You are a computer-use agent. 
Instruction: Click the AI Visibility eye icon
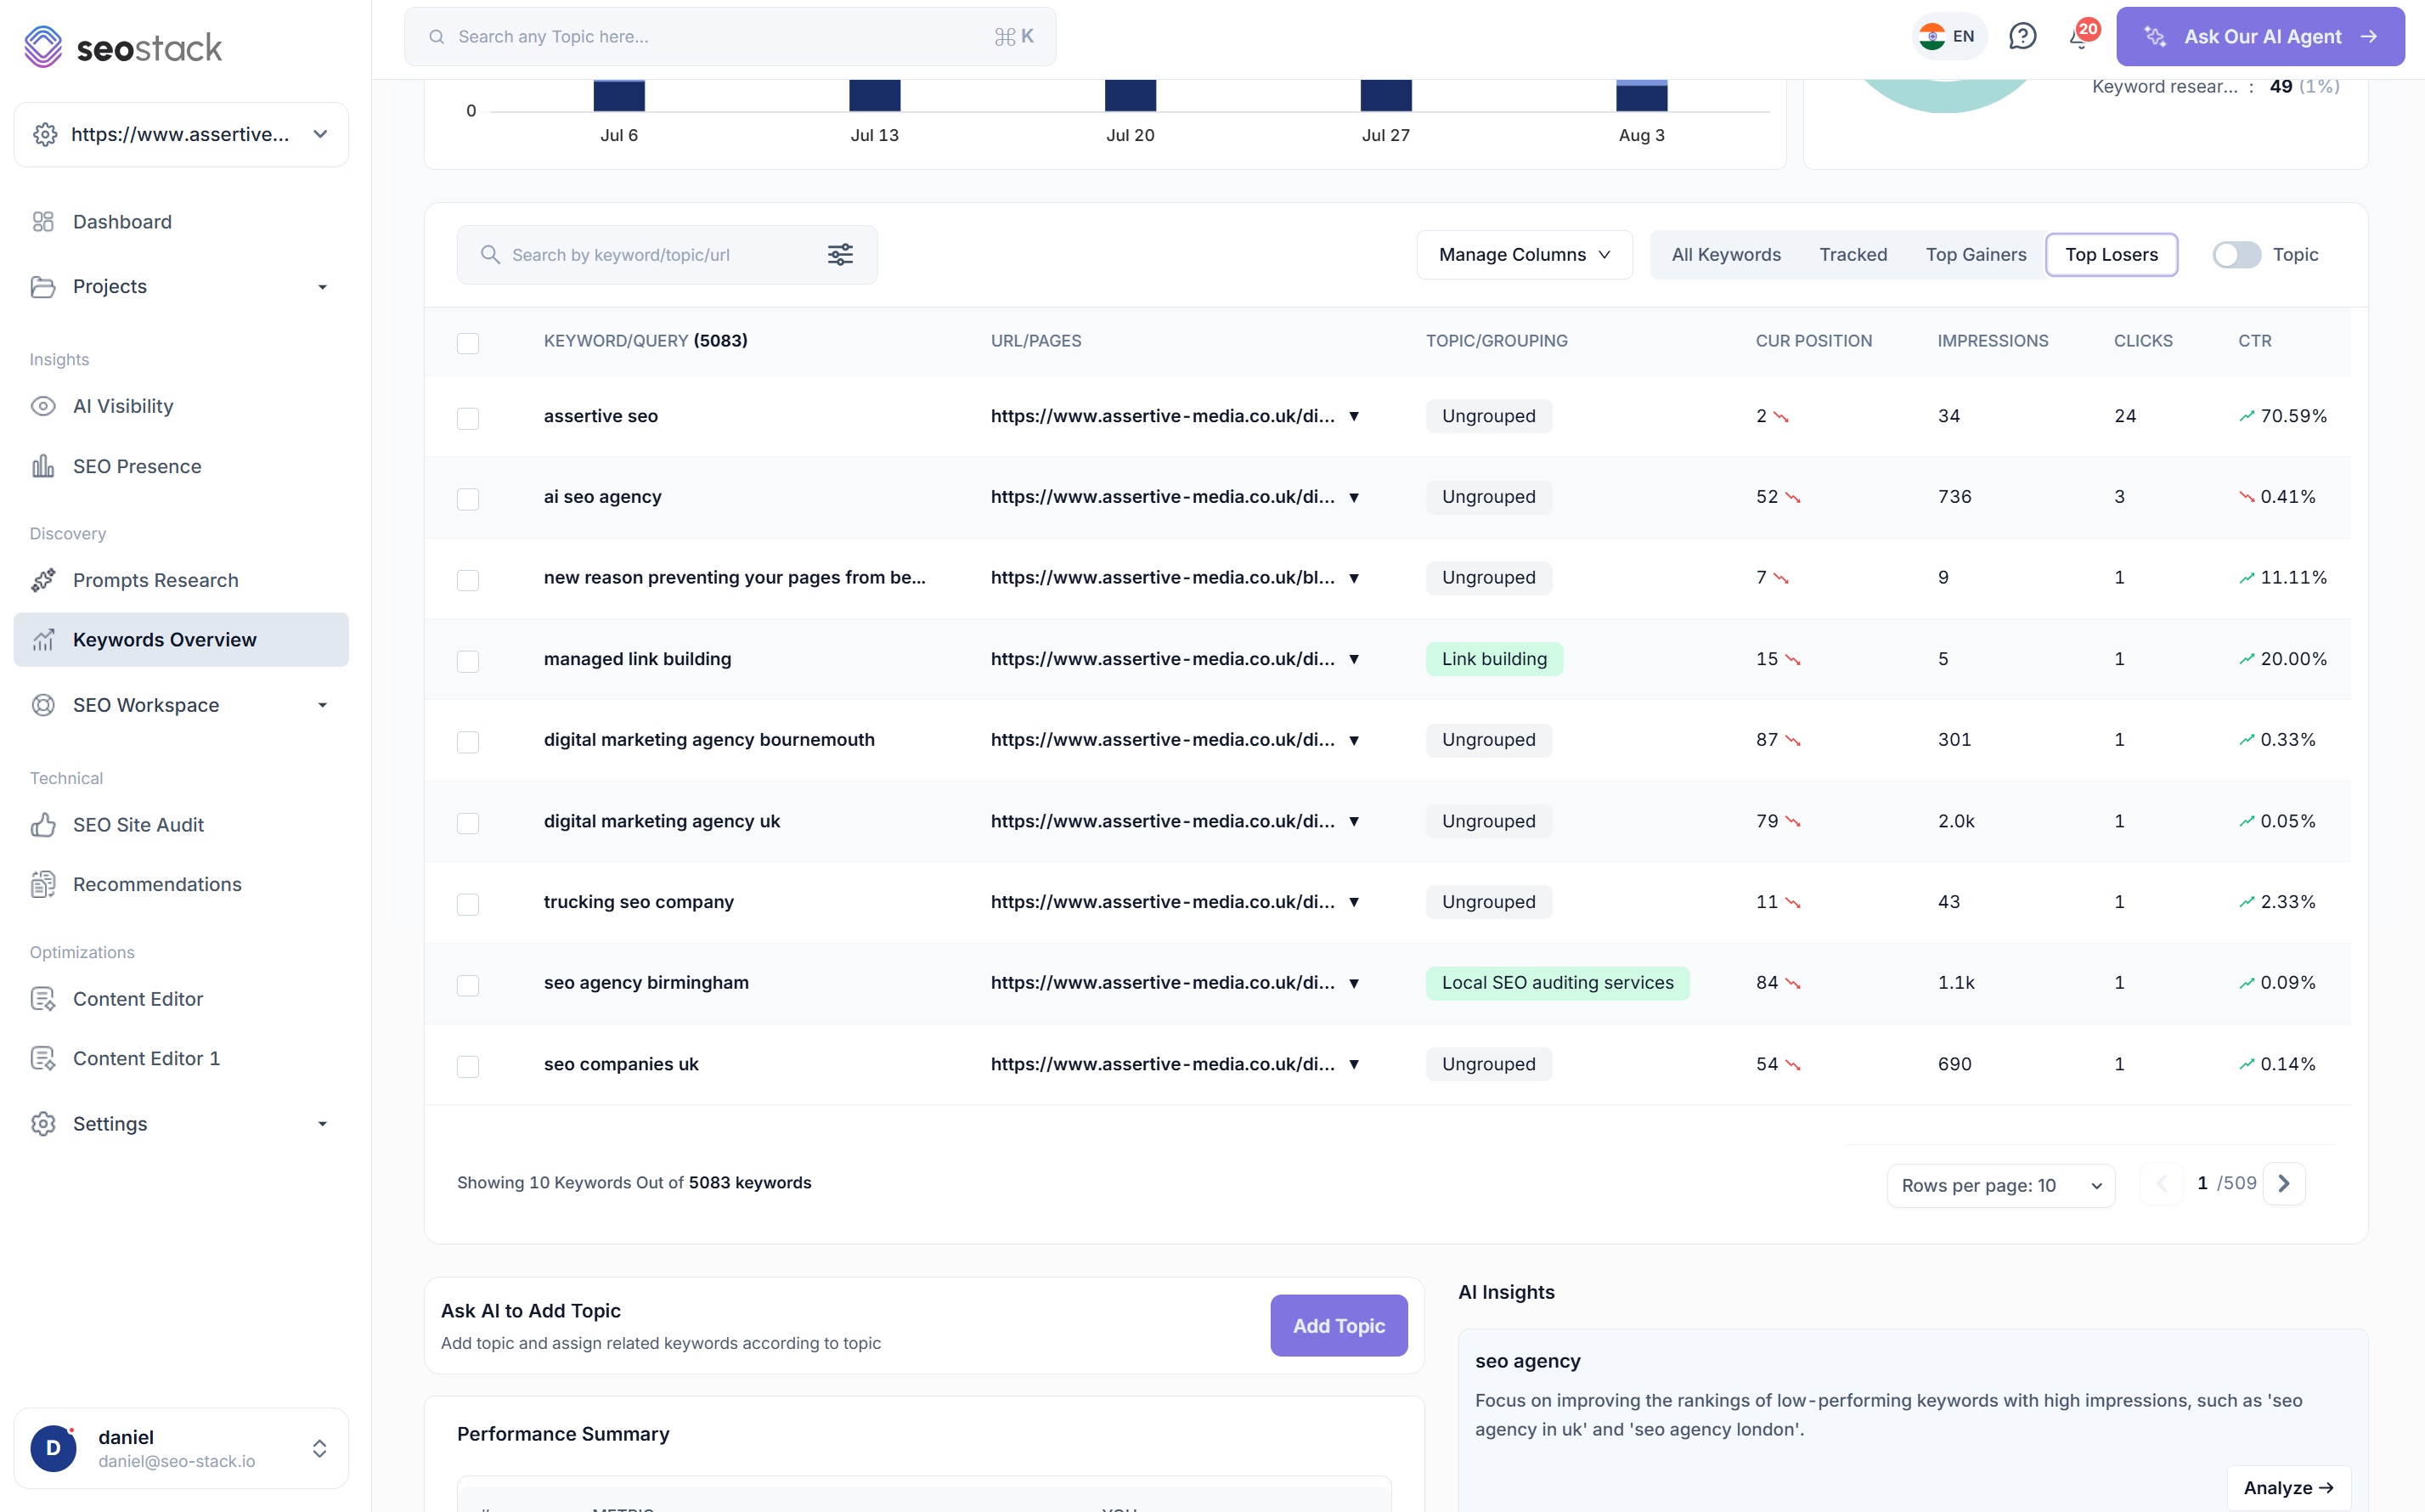click(43, 406)
